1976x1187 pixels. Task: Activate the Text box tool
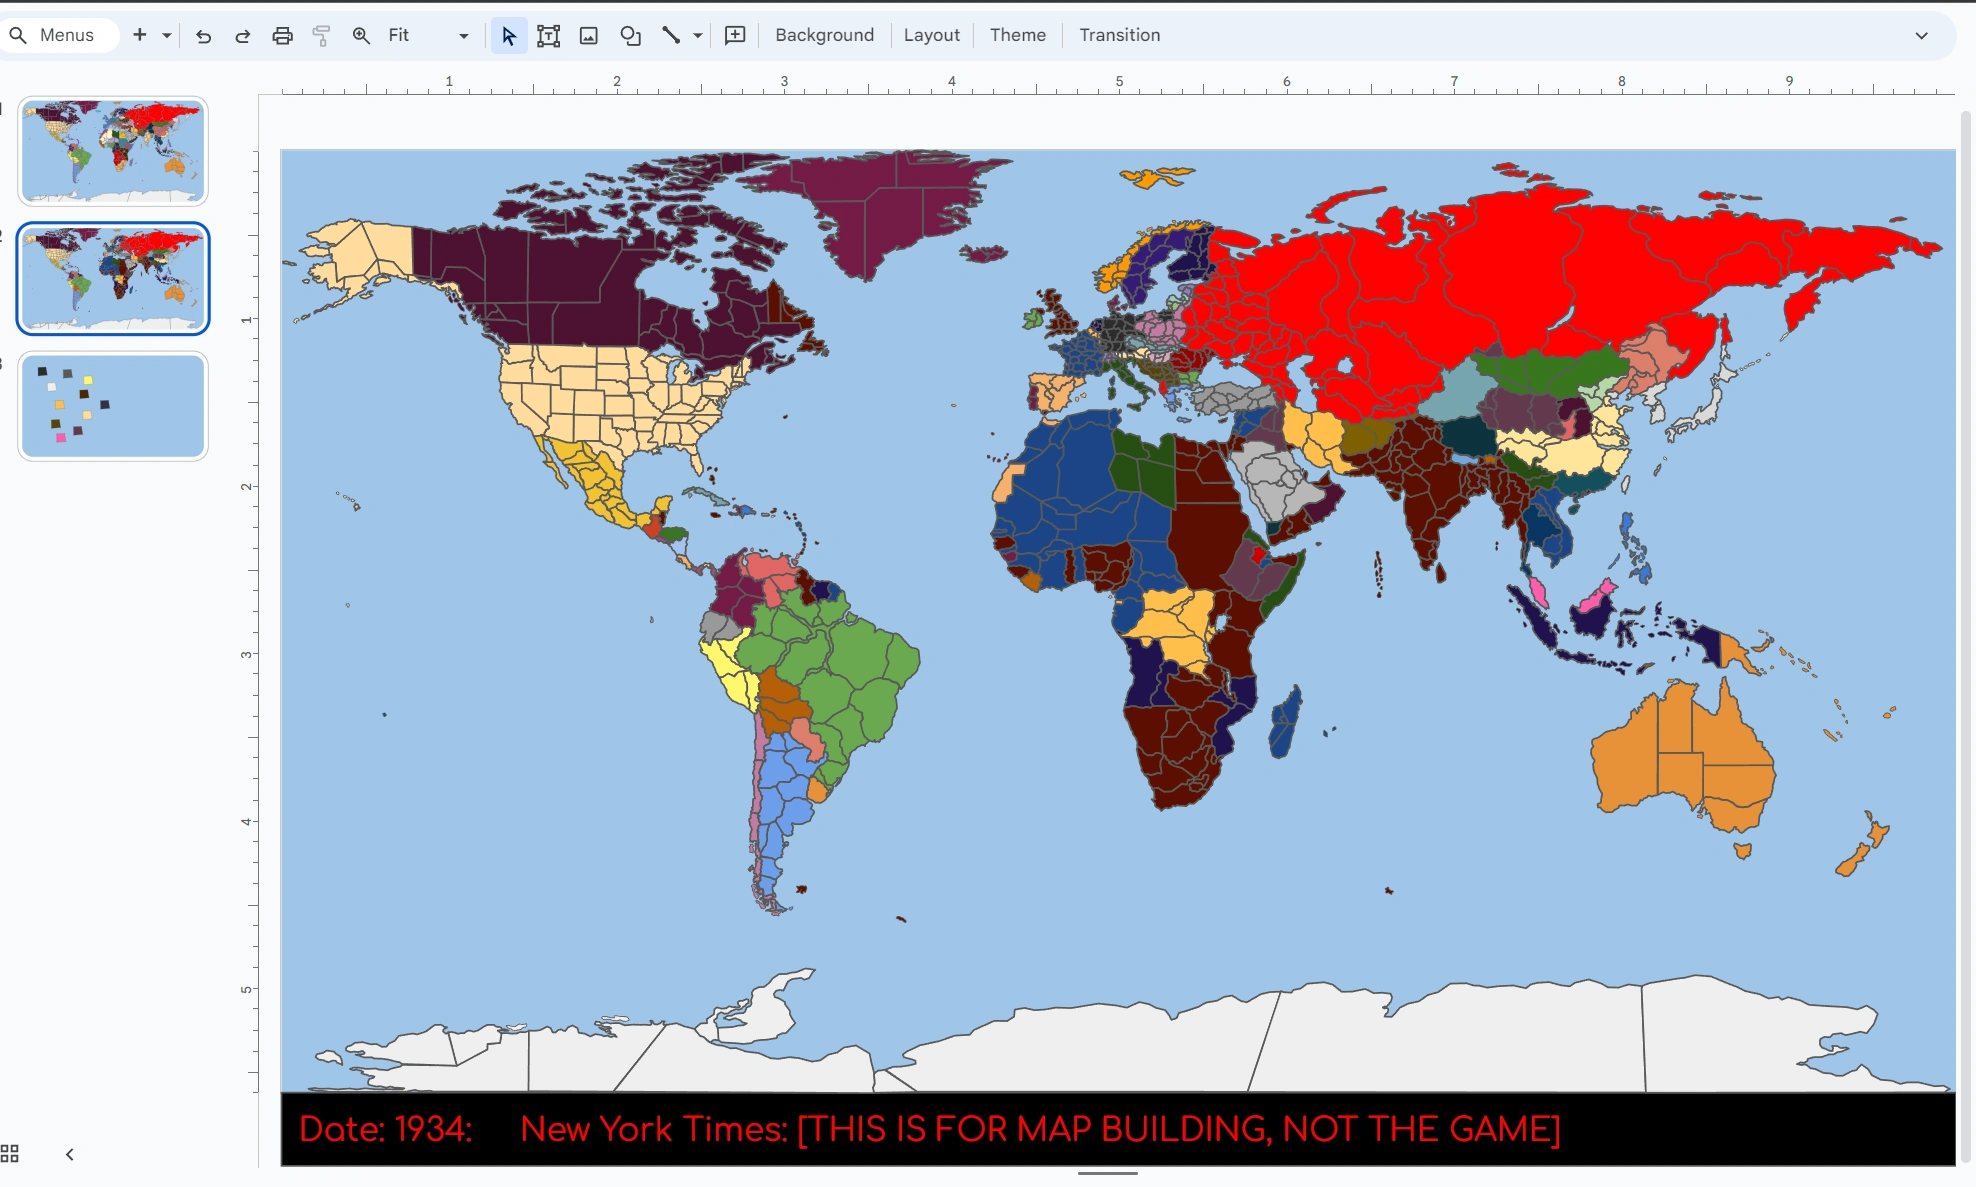548,35
